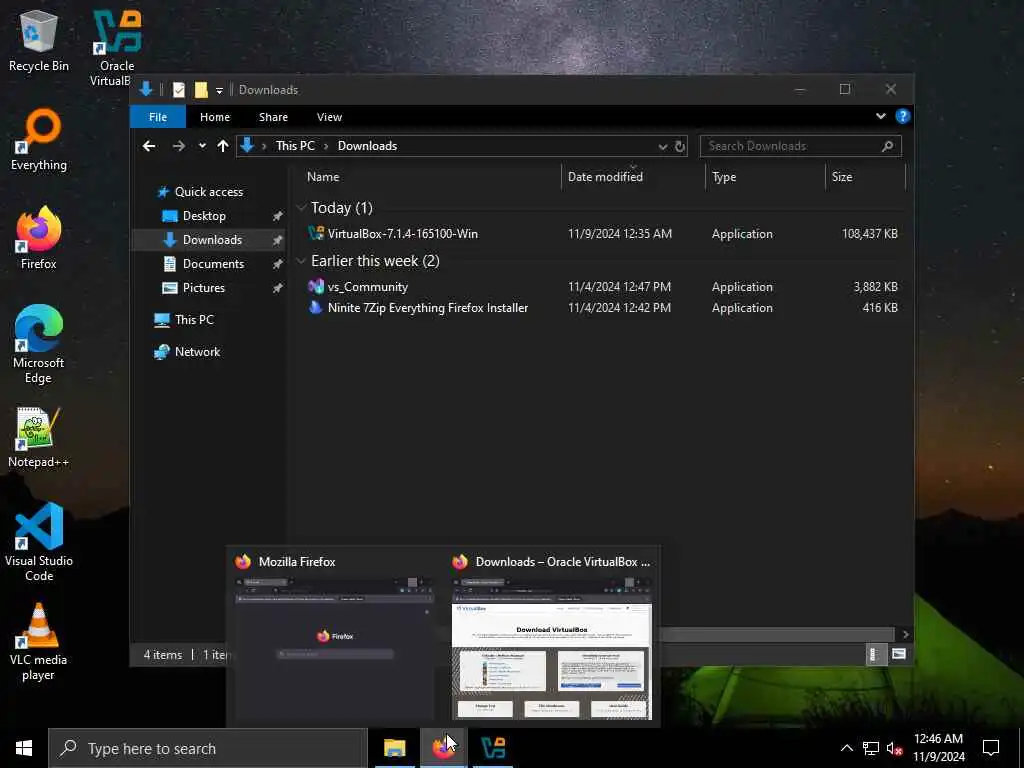The width and height of the screenshot is (1024, 768).
Task: Refresh the Downloads folder
Action: [679, 146]
